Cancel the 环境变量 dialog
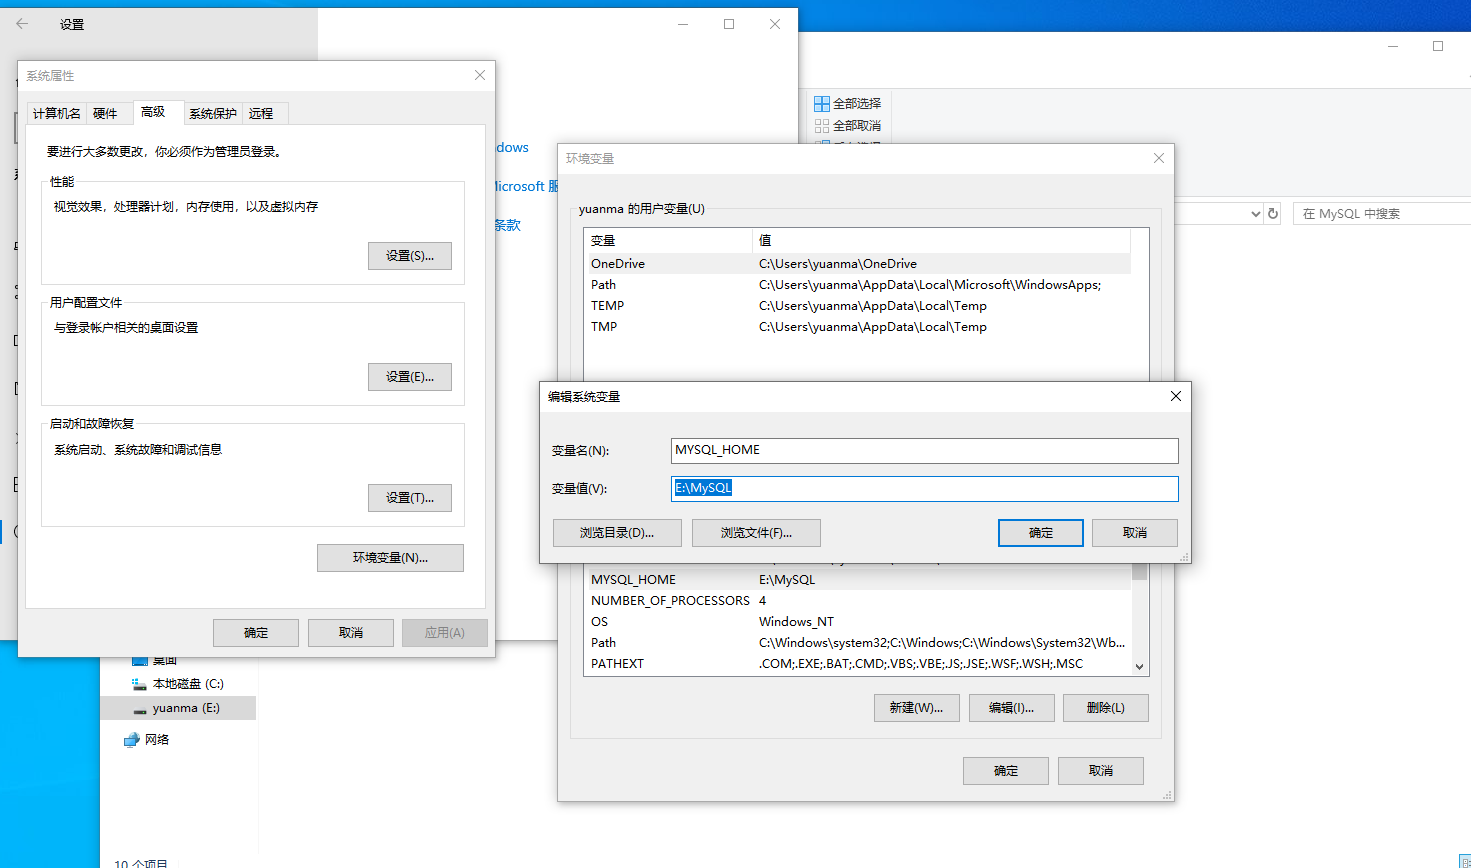This screenshot has width=1471, height=868. (1101, 771)
